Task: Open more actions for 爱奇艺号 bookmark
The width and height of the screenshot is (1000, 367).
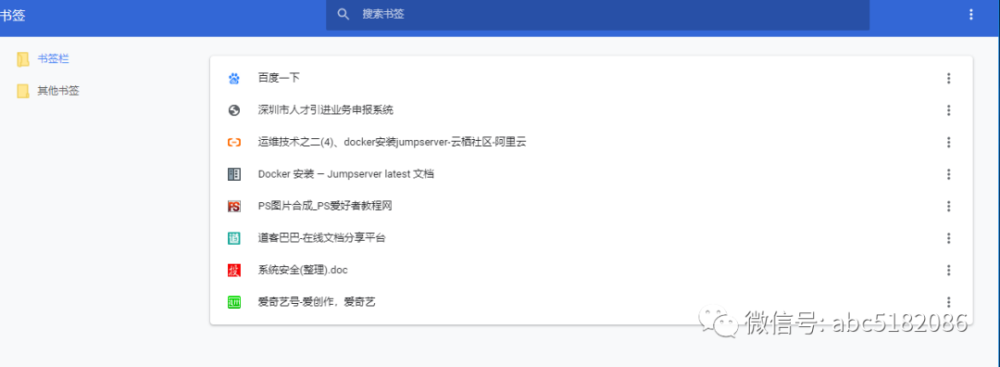Action: click(948, 302)
